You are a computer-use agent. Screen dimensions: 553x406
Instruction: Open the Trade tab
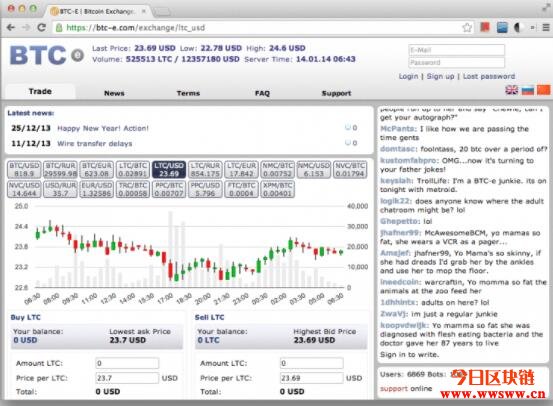pyautogui.click(x=40, y=91)
